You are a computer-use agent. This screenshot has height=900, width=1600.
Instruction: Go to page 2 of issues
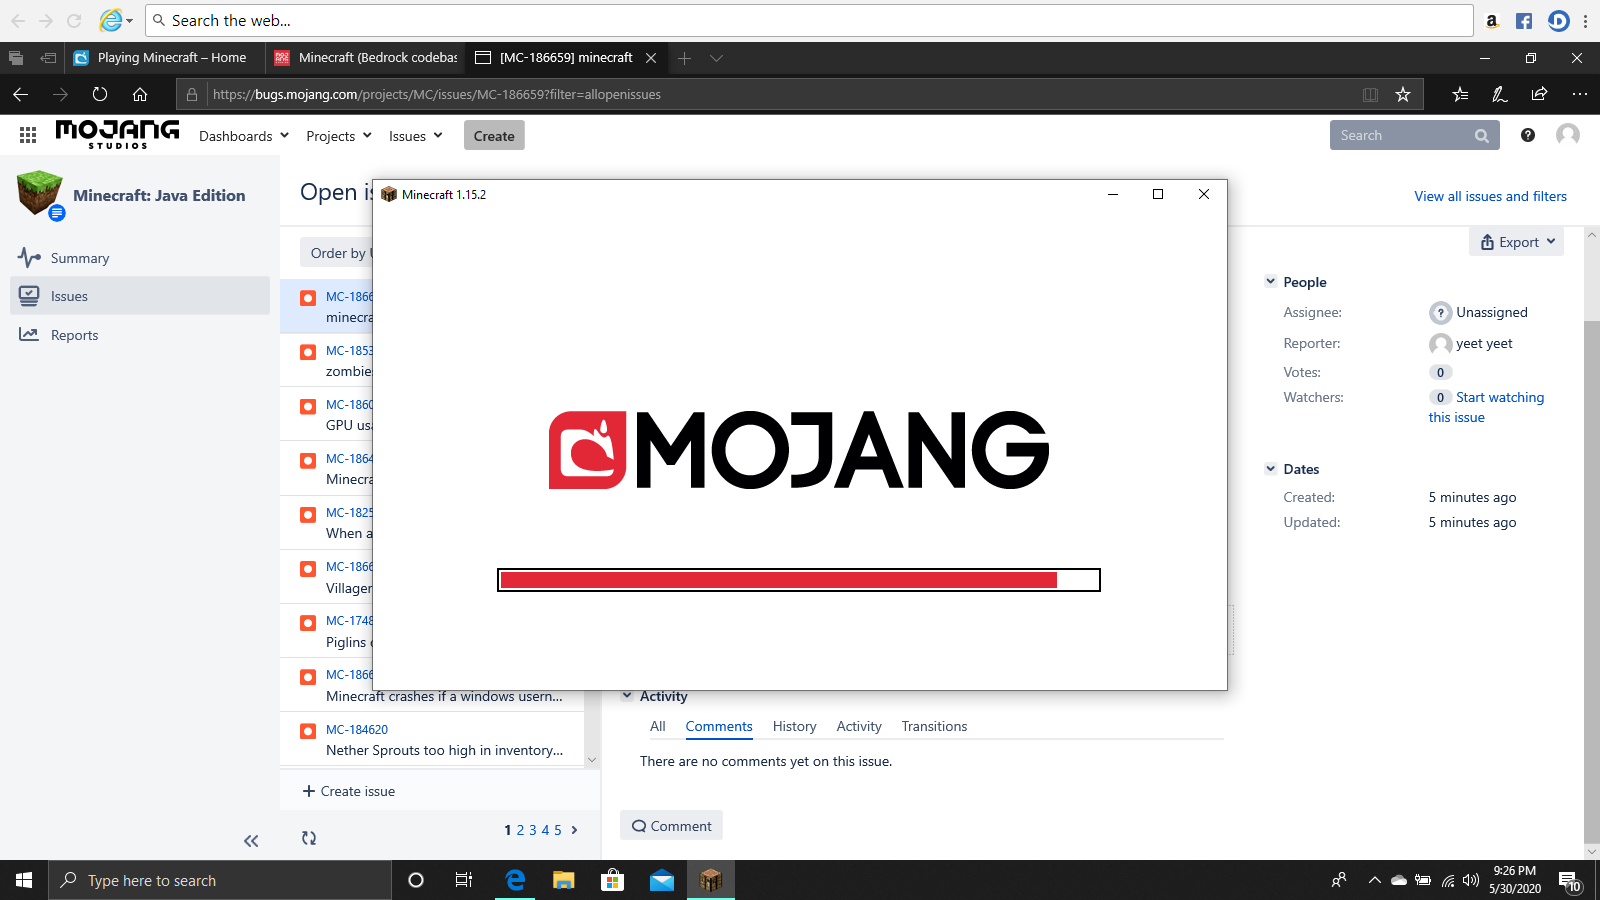(x=520, y=830)
